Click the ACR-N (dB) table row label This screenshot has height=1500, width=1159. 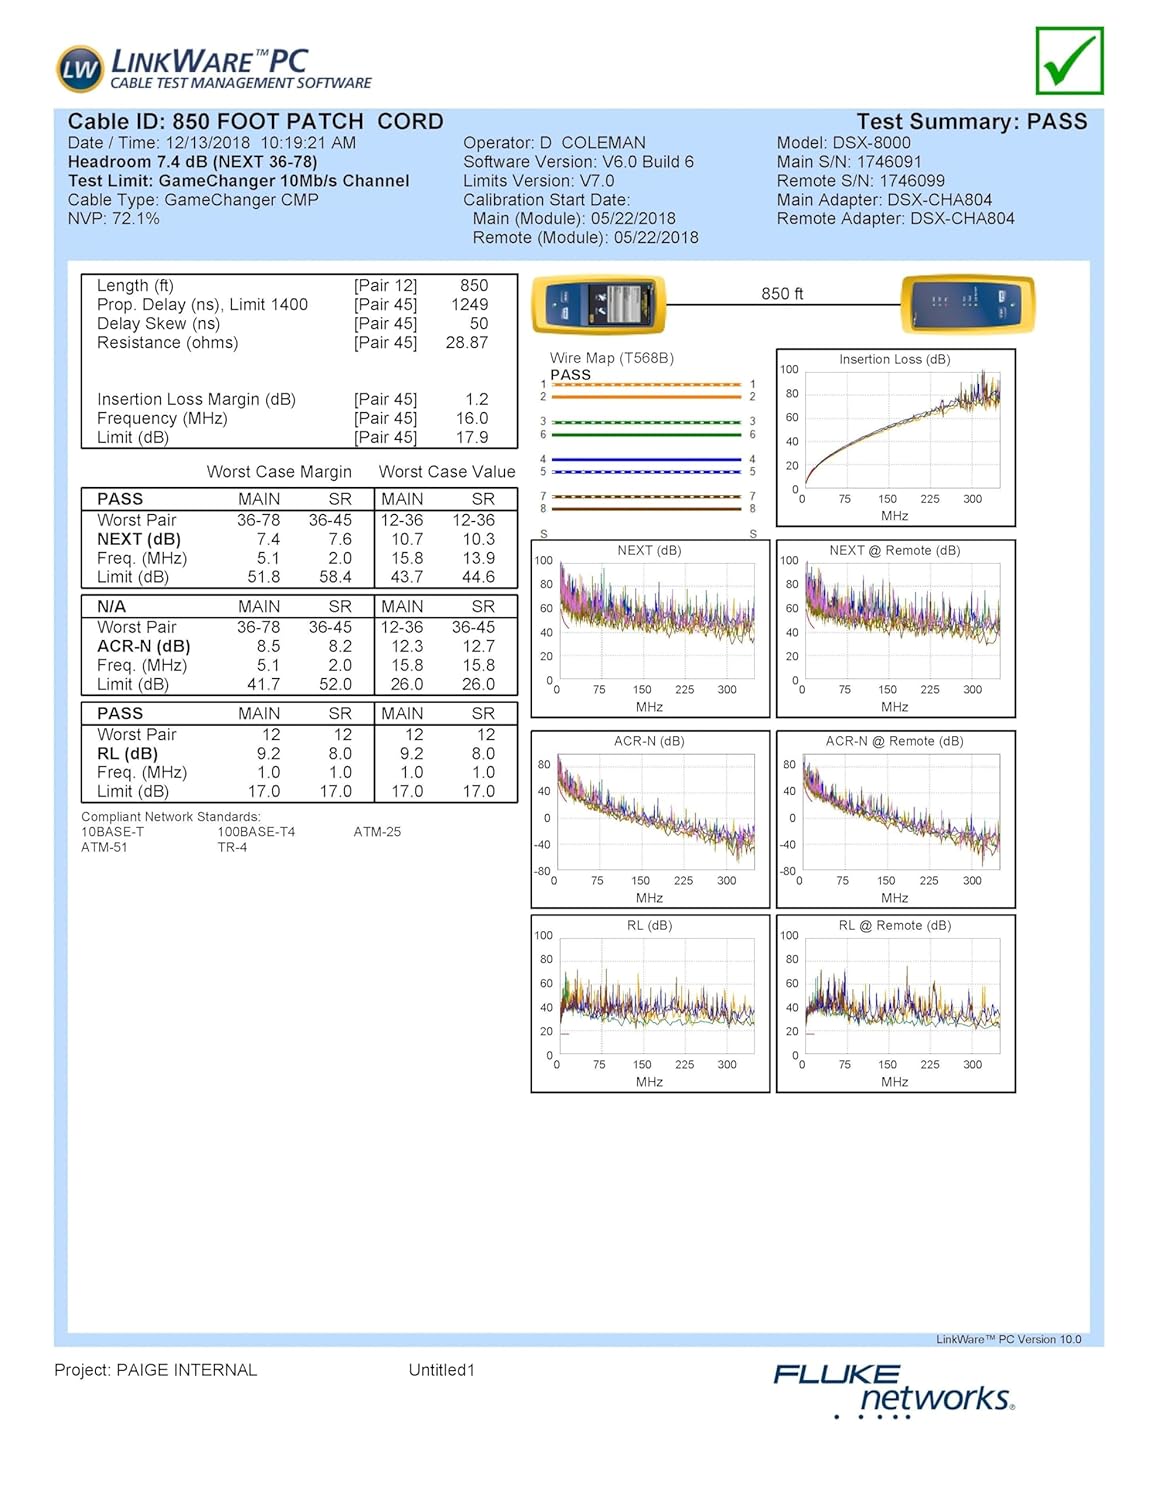point(143,646)
